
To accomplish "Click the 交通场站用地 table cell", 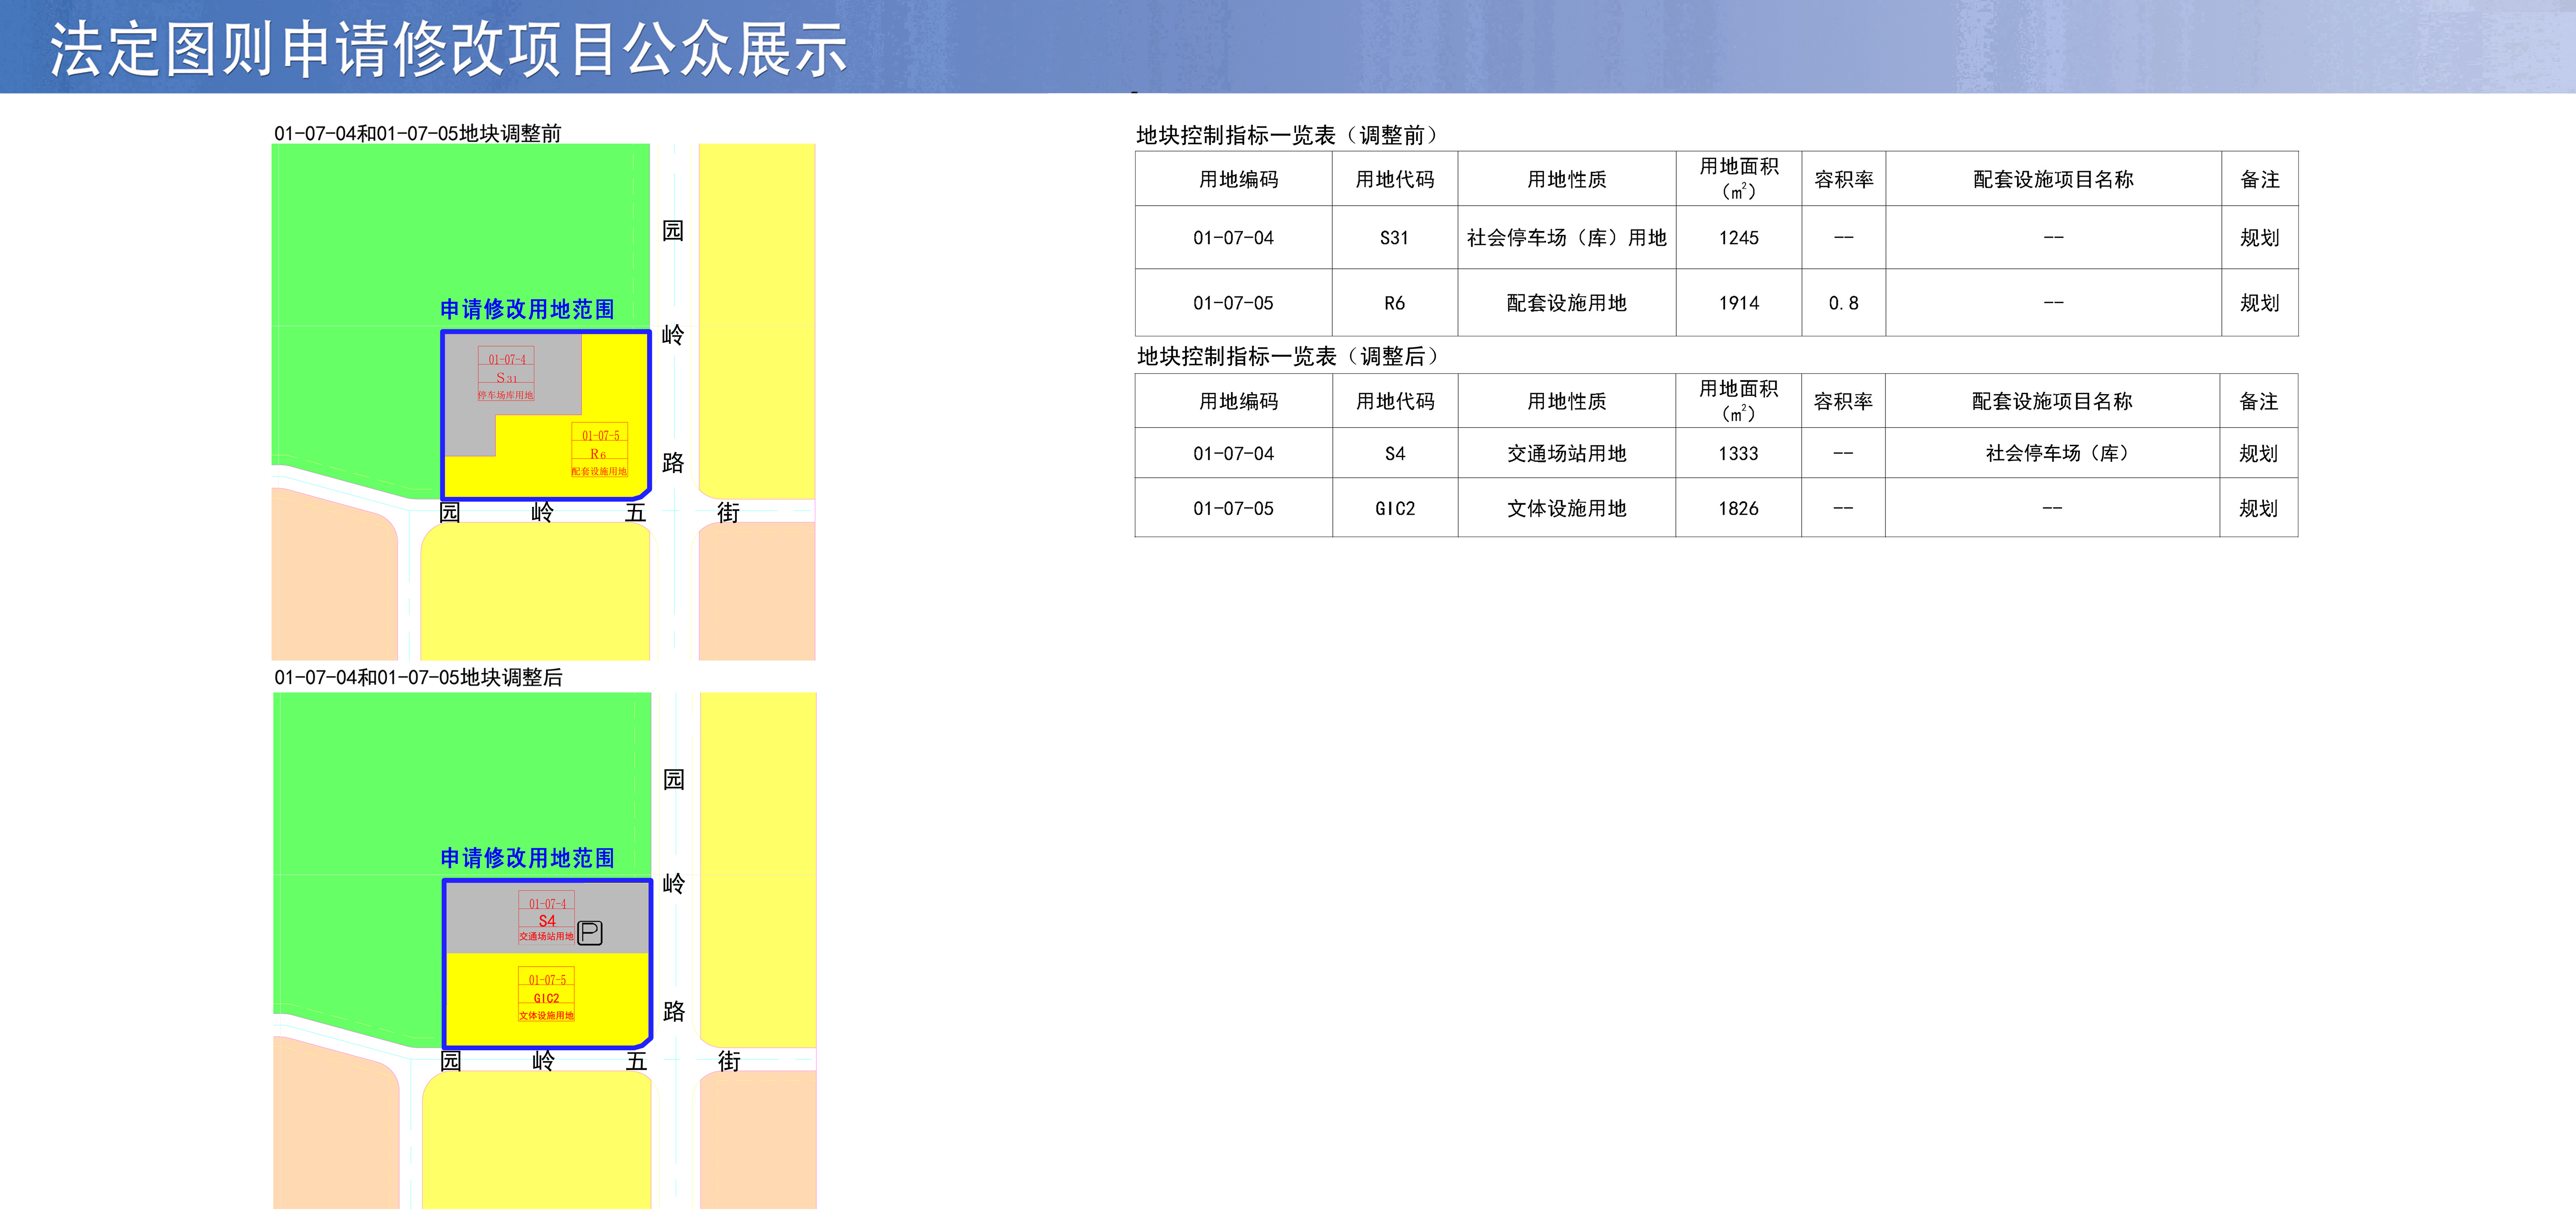I will tap(1566, 453).
